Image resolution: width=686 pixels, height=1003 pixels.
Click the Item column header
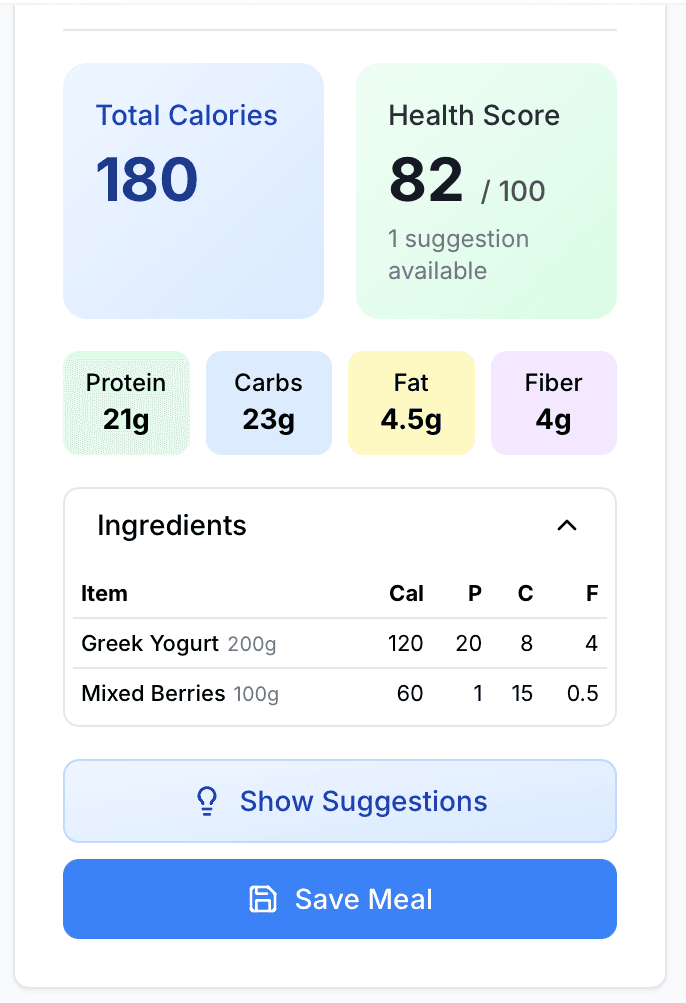click(x=104, y=593)
